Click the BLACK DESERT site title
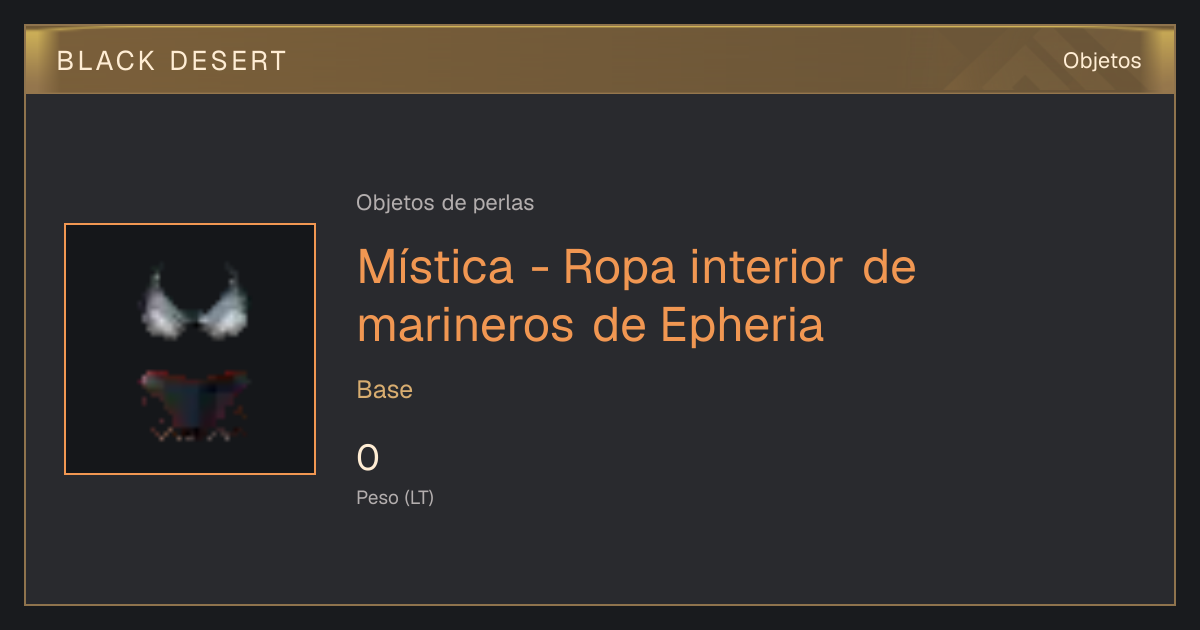This screenshot has width=1200, height=630. tap(172, 61)
